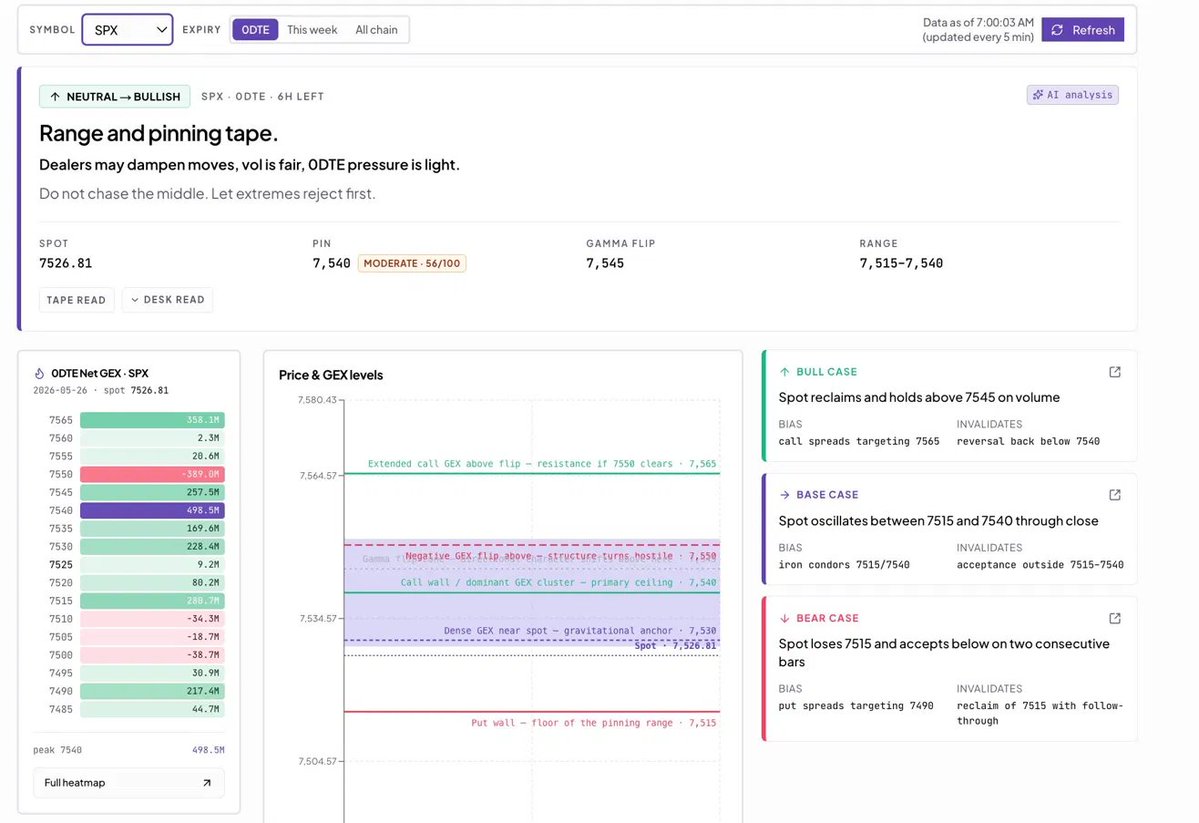
Task: Click 'call spreads targeting 7565' bias
Action: (x=859, y=441)
